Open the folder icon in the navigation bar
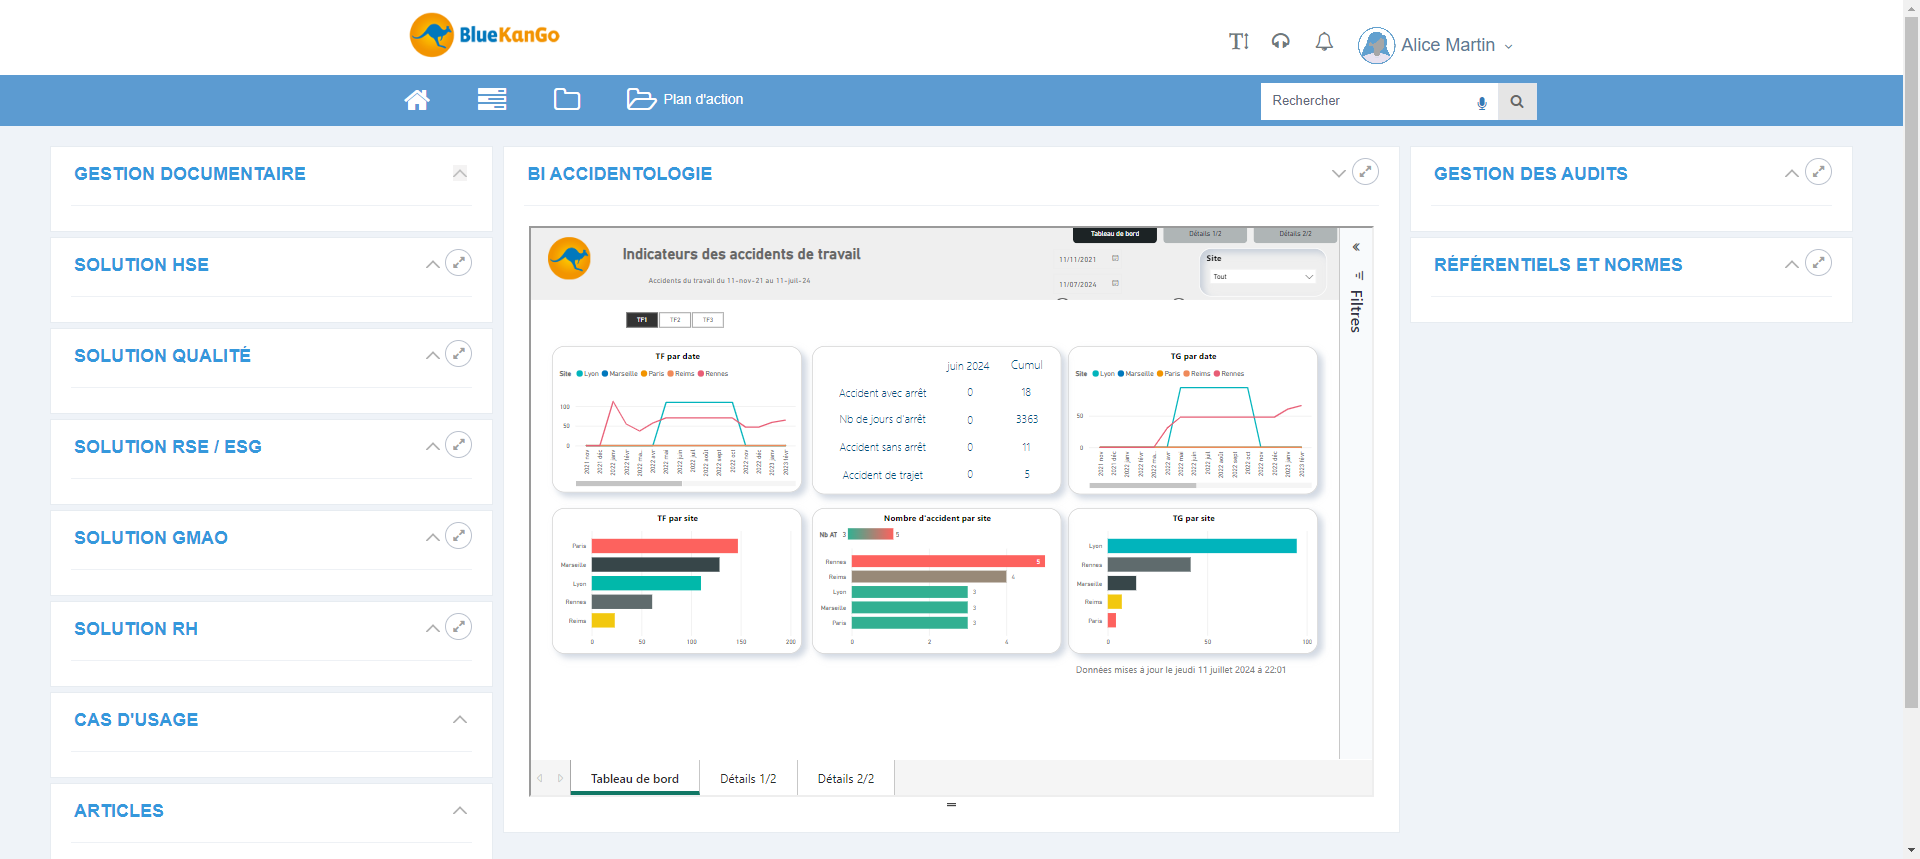This screenshot has height=859, width=1920. 567,99
